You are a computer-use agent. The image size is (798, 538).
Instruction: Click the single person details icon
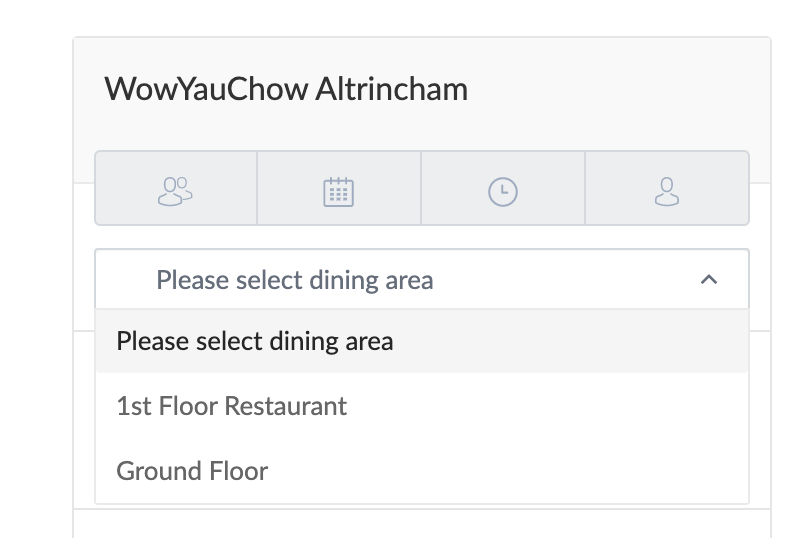pos(667,191)
